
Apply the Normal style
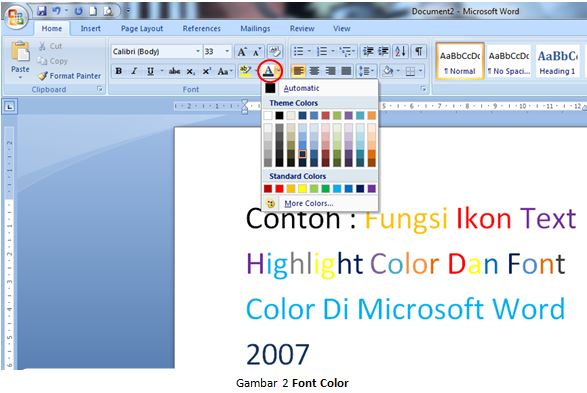pyautogui.click(x=460, y=61)
